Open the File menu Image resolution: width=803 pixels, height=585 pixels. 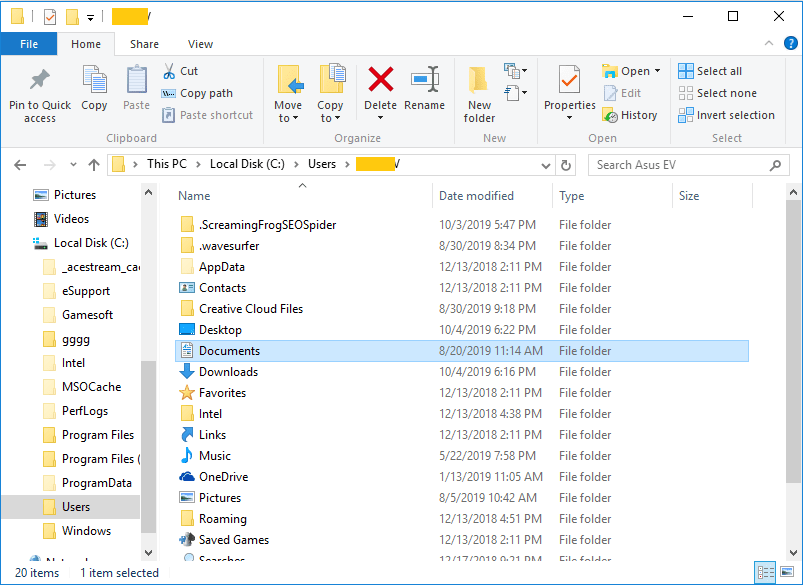(x=29, y=43)
